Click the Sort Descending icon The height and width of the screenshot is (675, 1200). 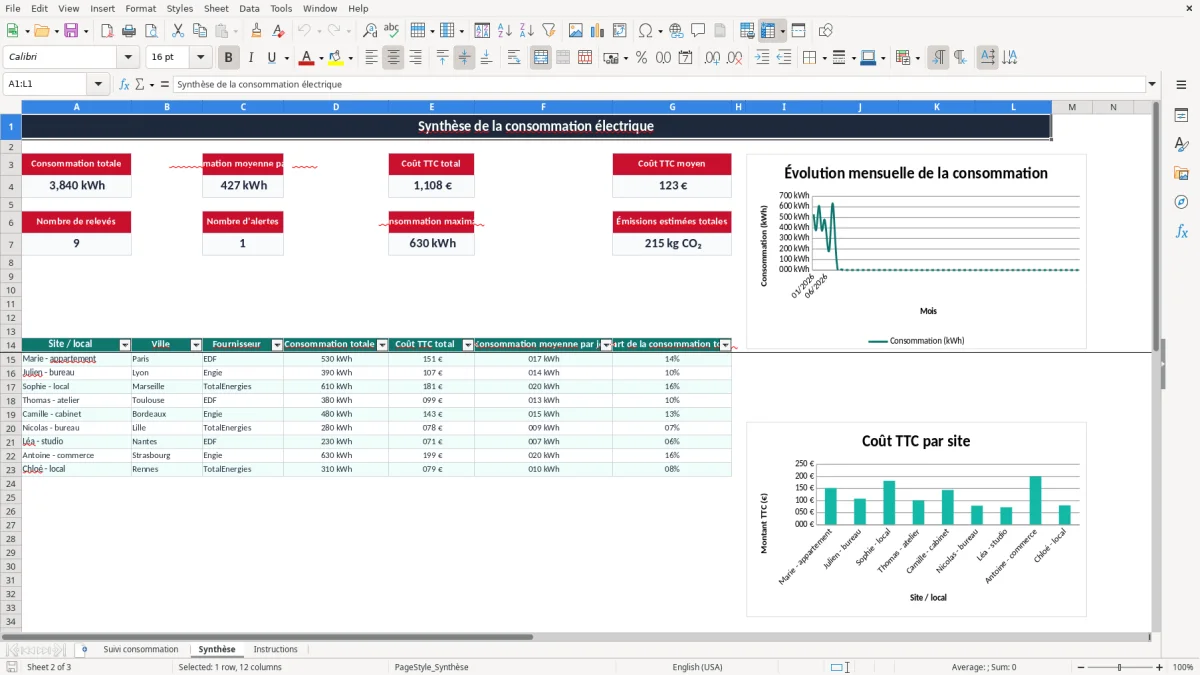527,31
